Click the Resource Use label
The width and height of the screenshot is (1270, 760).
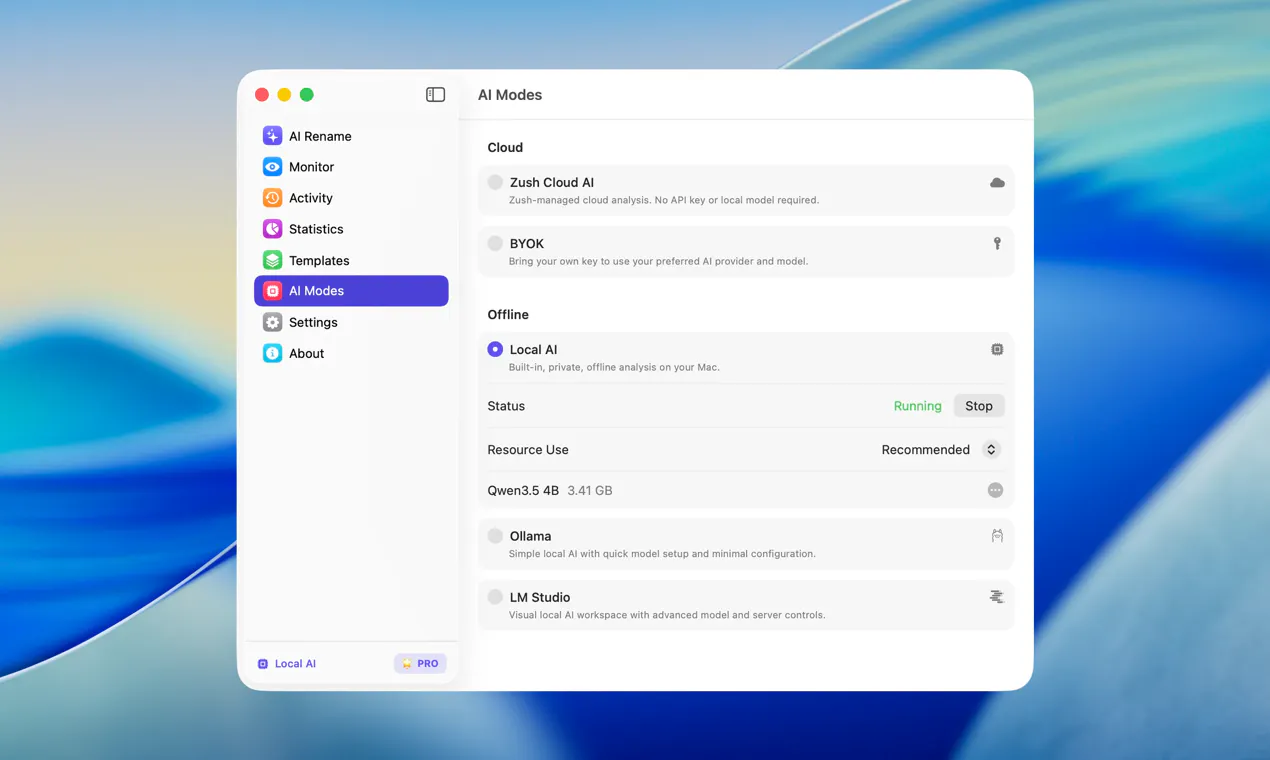click(528, 450)
